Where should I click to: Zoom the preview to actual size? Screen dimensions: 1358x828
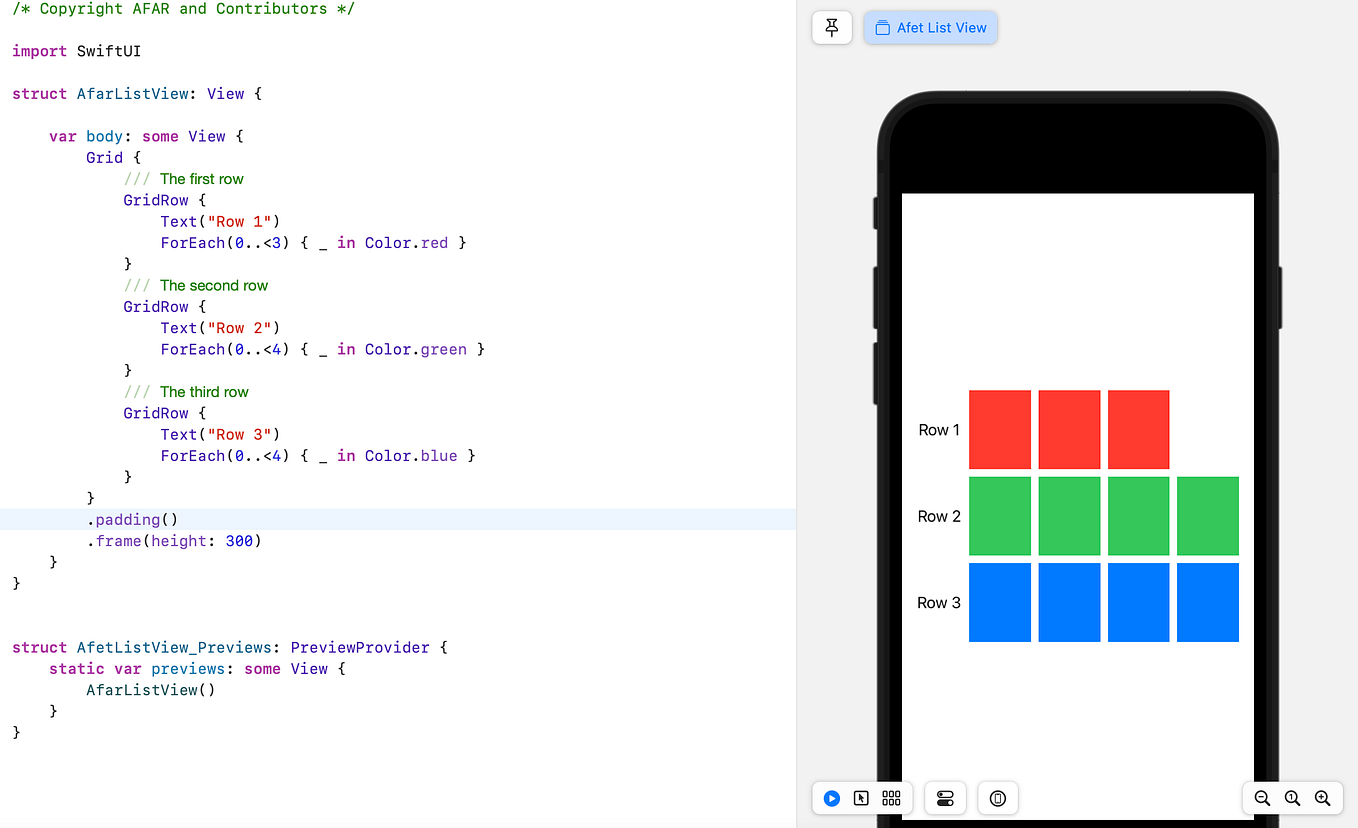click(1292, 798)
